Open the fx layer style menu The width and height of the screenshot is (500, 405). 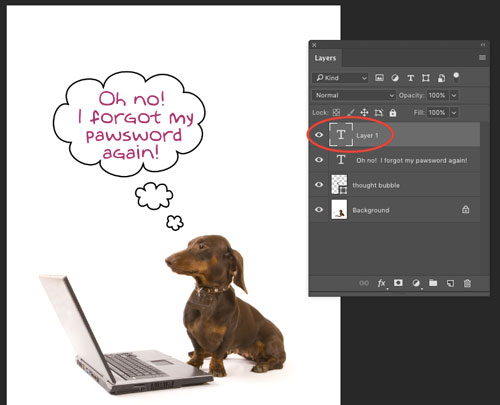[x=382, y=283]
